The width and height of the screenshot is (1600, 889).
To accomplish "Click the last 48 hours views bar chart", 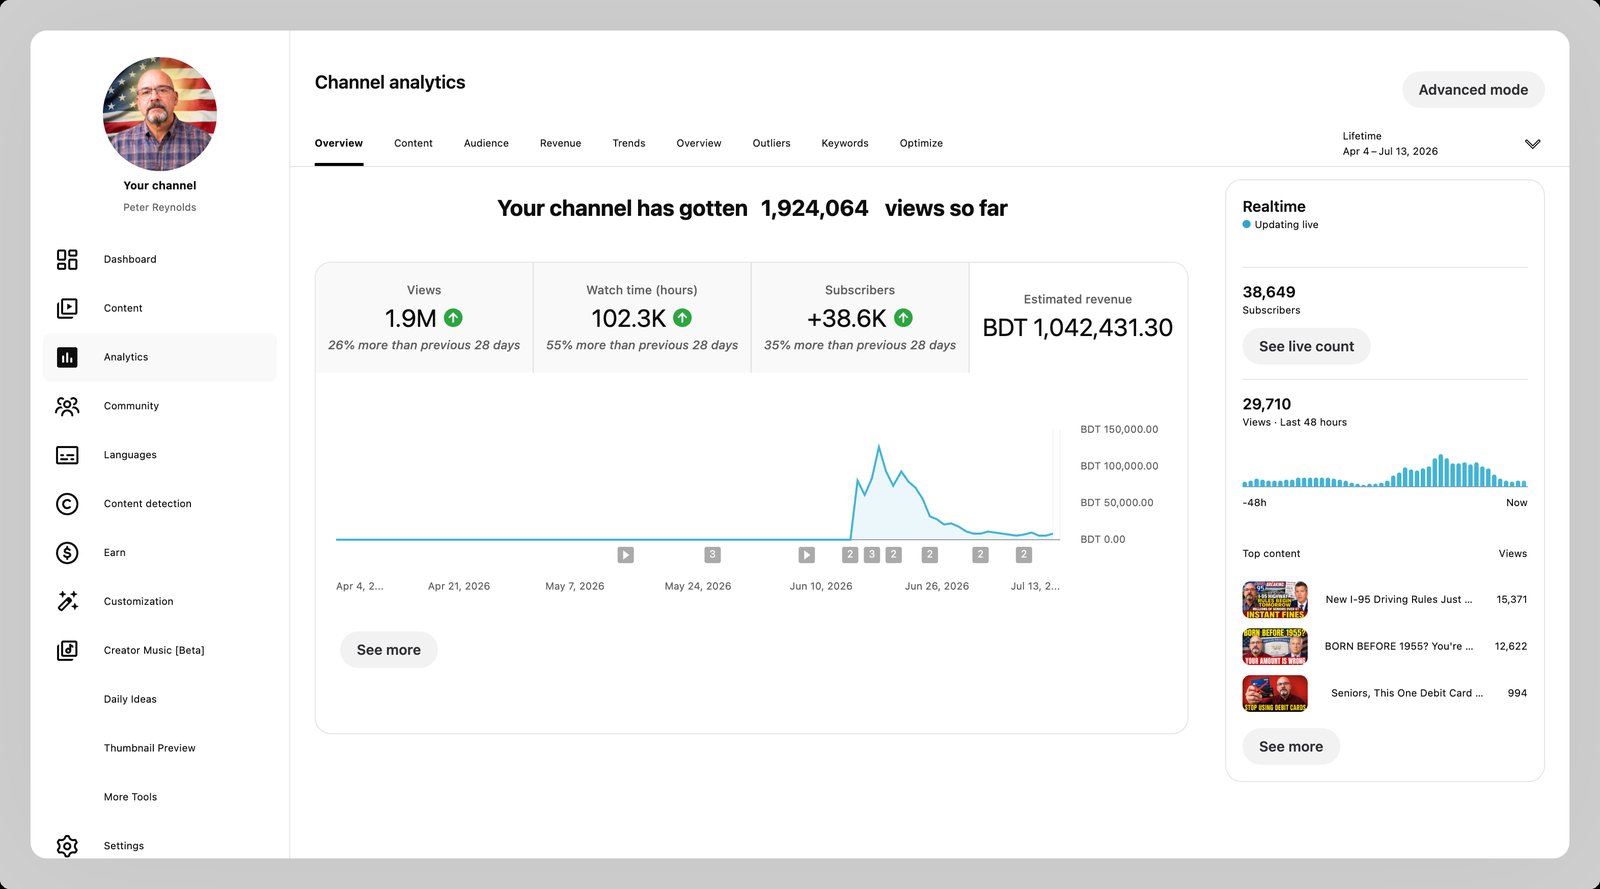I will 1385,470.
